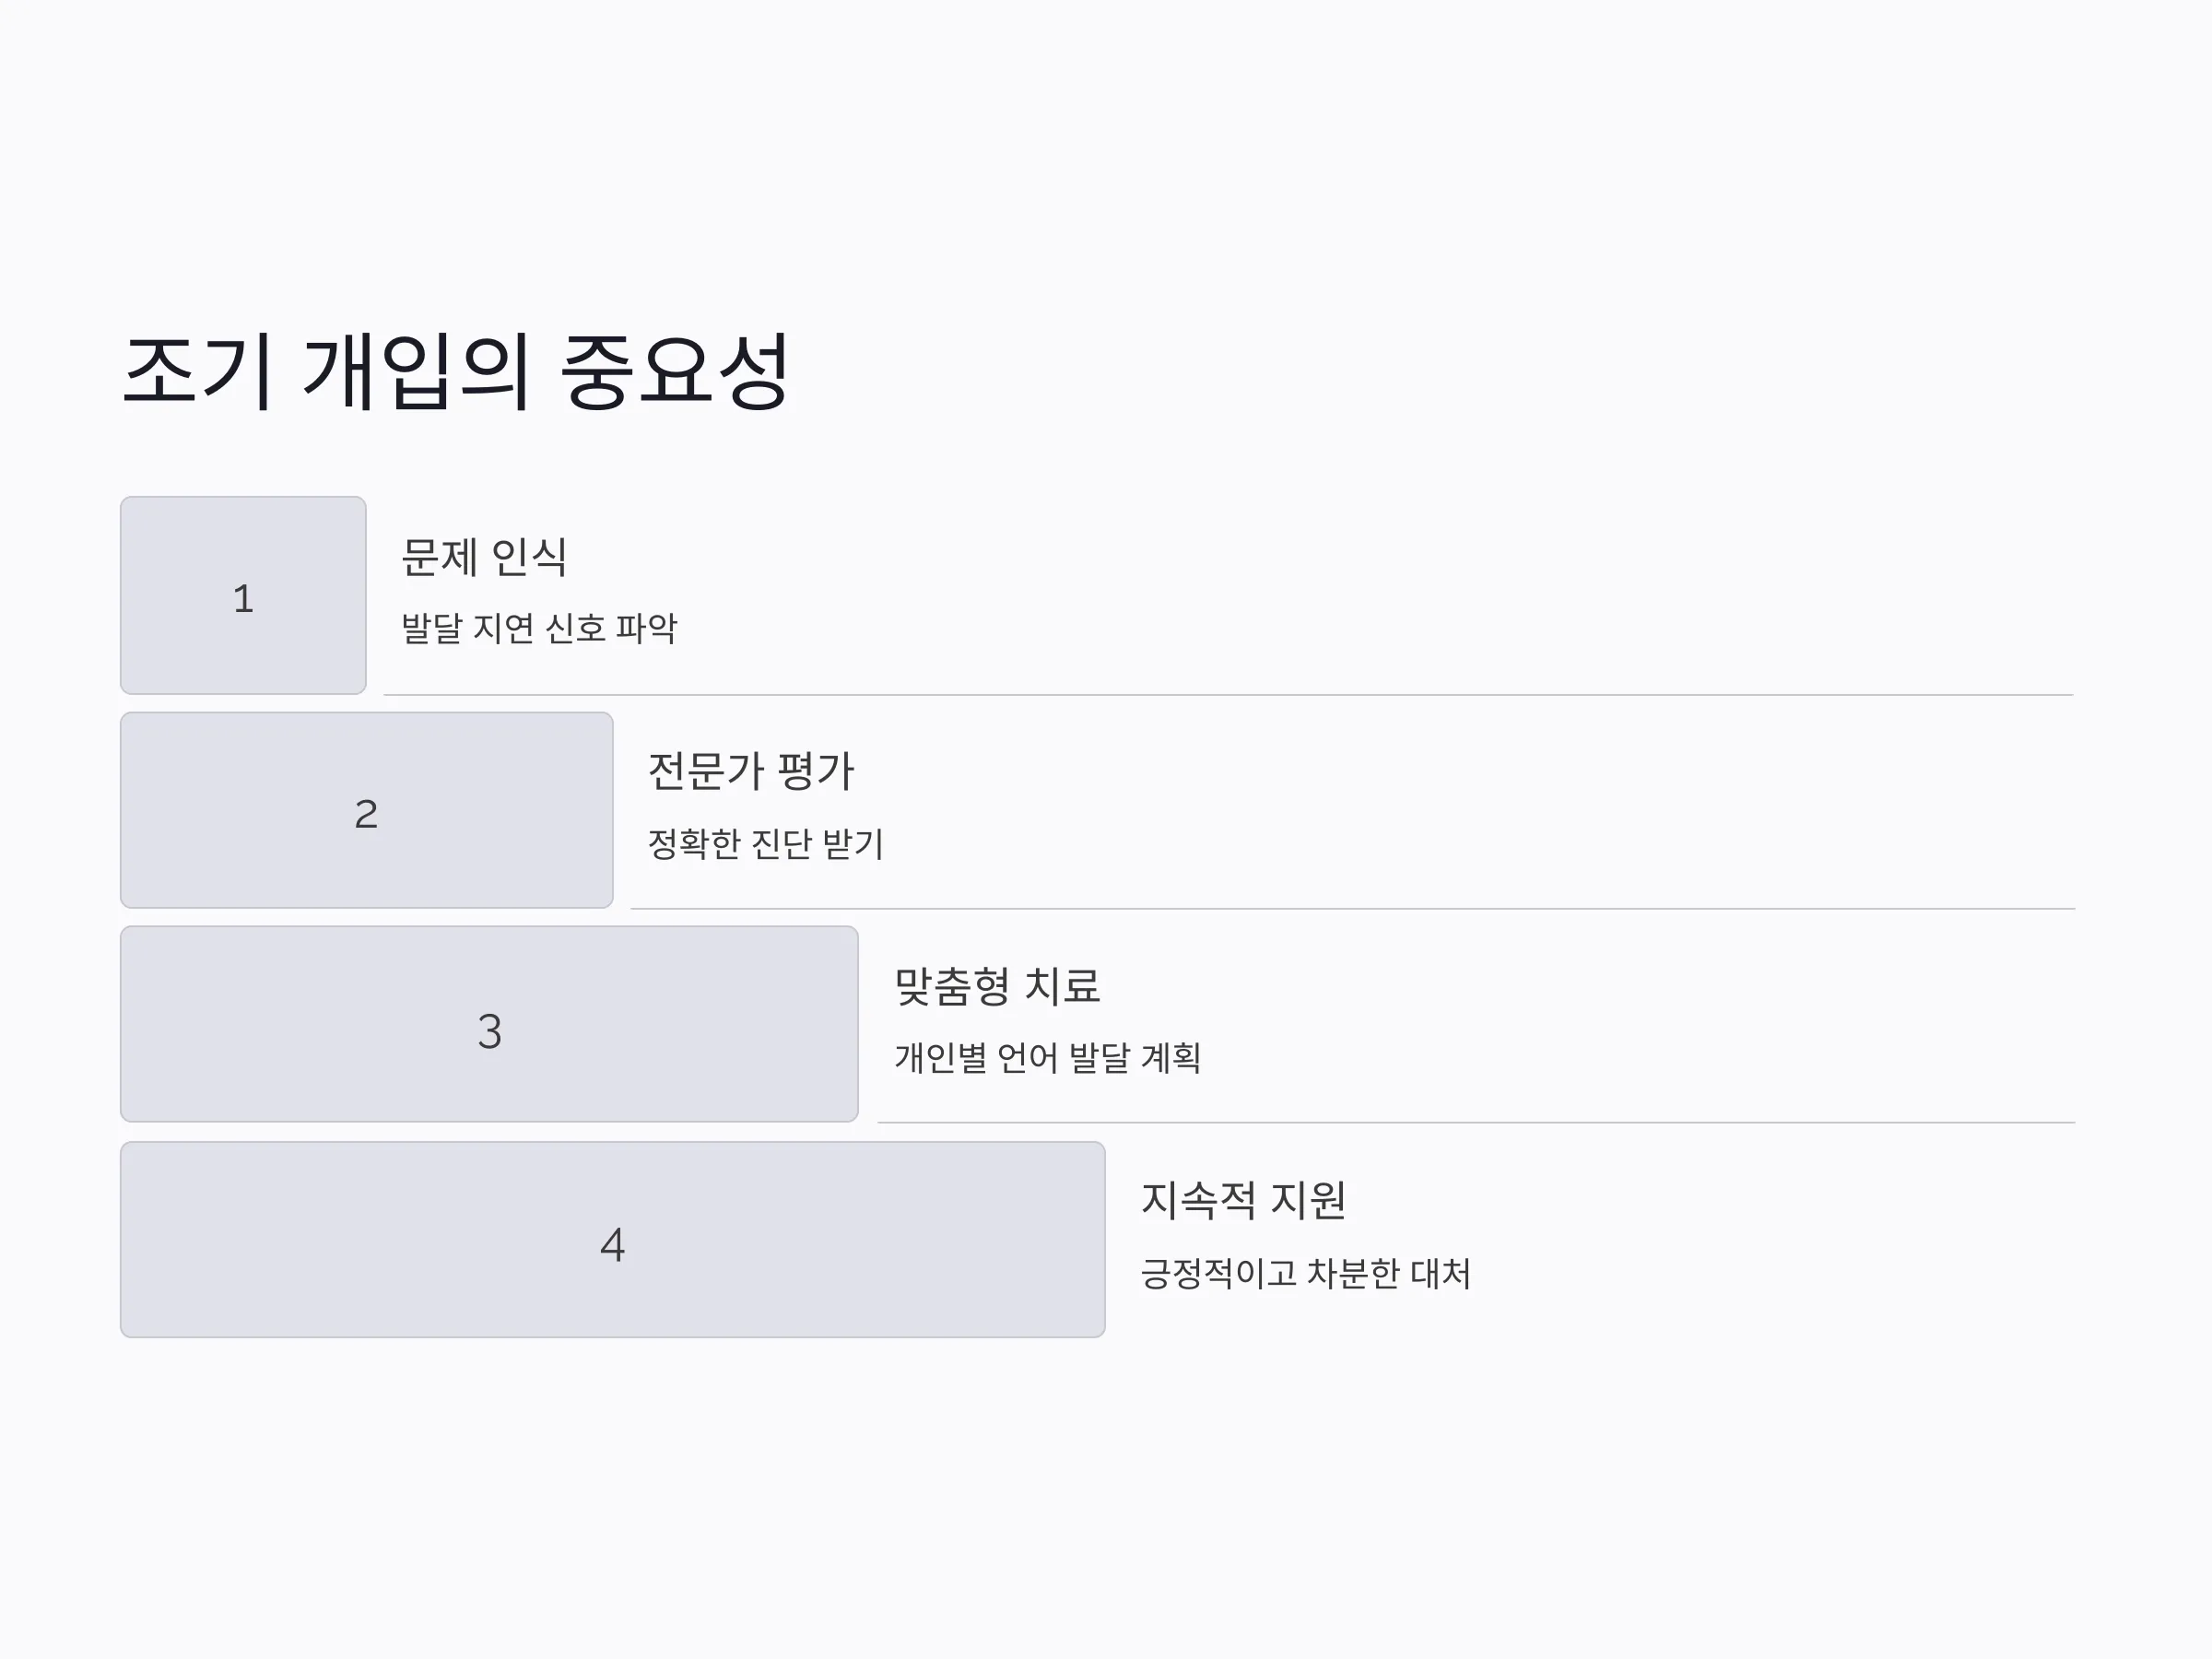Click divider line under 문제 인식 section
The width and height of the screenshot is (2212, 1659).
tap(1228, 694)
